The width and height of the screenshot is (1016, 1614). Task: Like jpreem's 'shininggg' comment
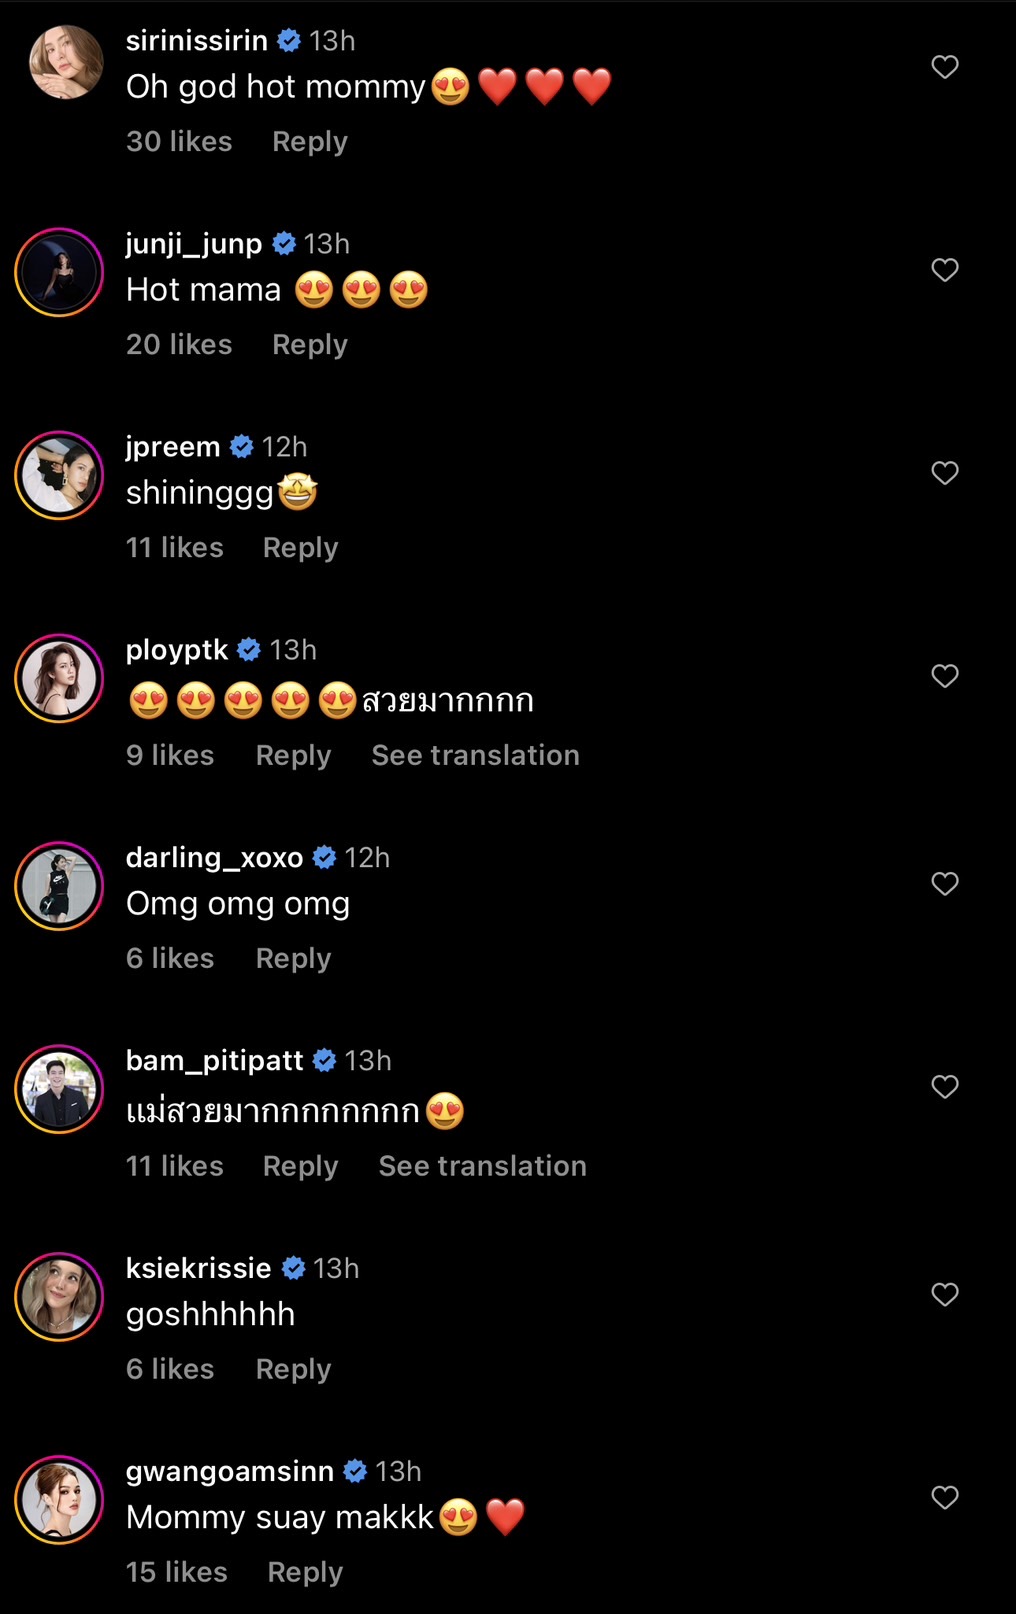pyautogui.click(x=944, y=473)
